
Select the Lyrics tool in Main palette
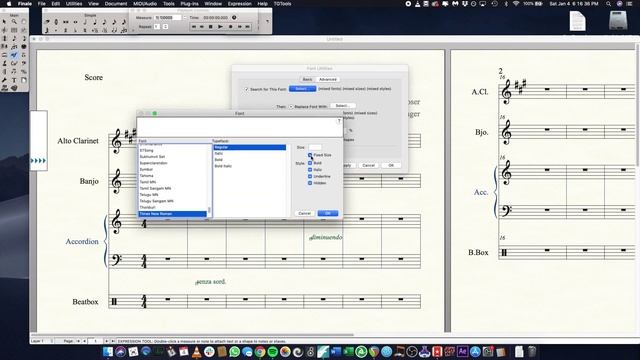pyautogui.click(x=4, y=63)
